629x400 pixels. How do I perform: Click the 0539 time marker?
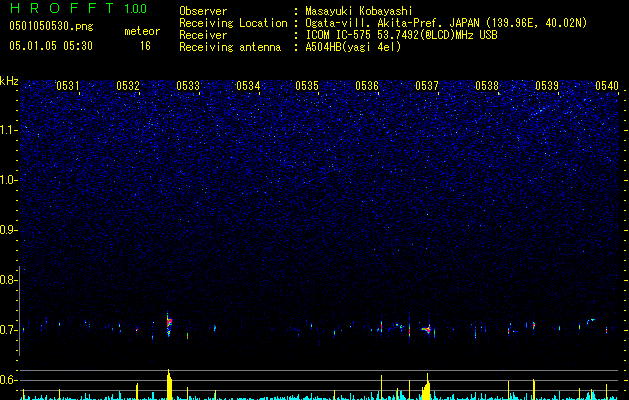547,86
